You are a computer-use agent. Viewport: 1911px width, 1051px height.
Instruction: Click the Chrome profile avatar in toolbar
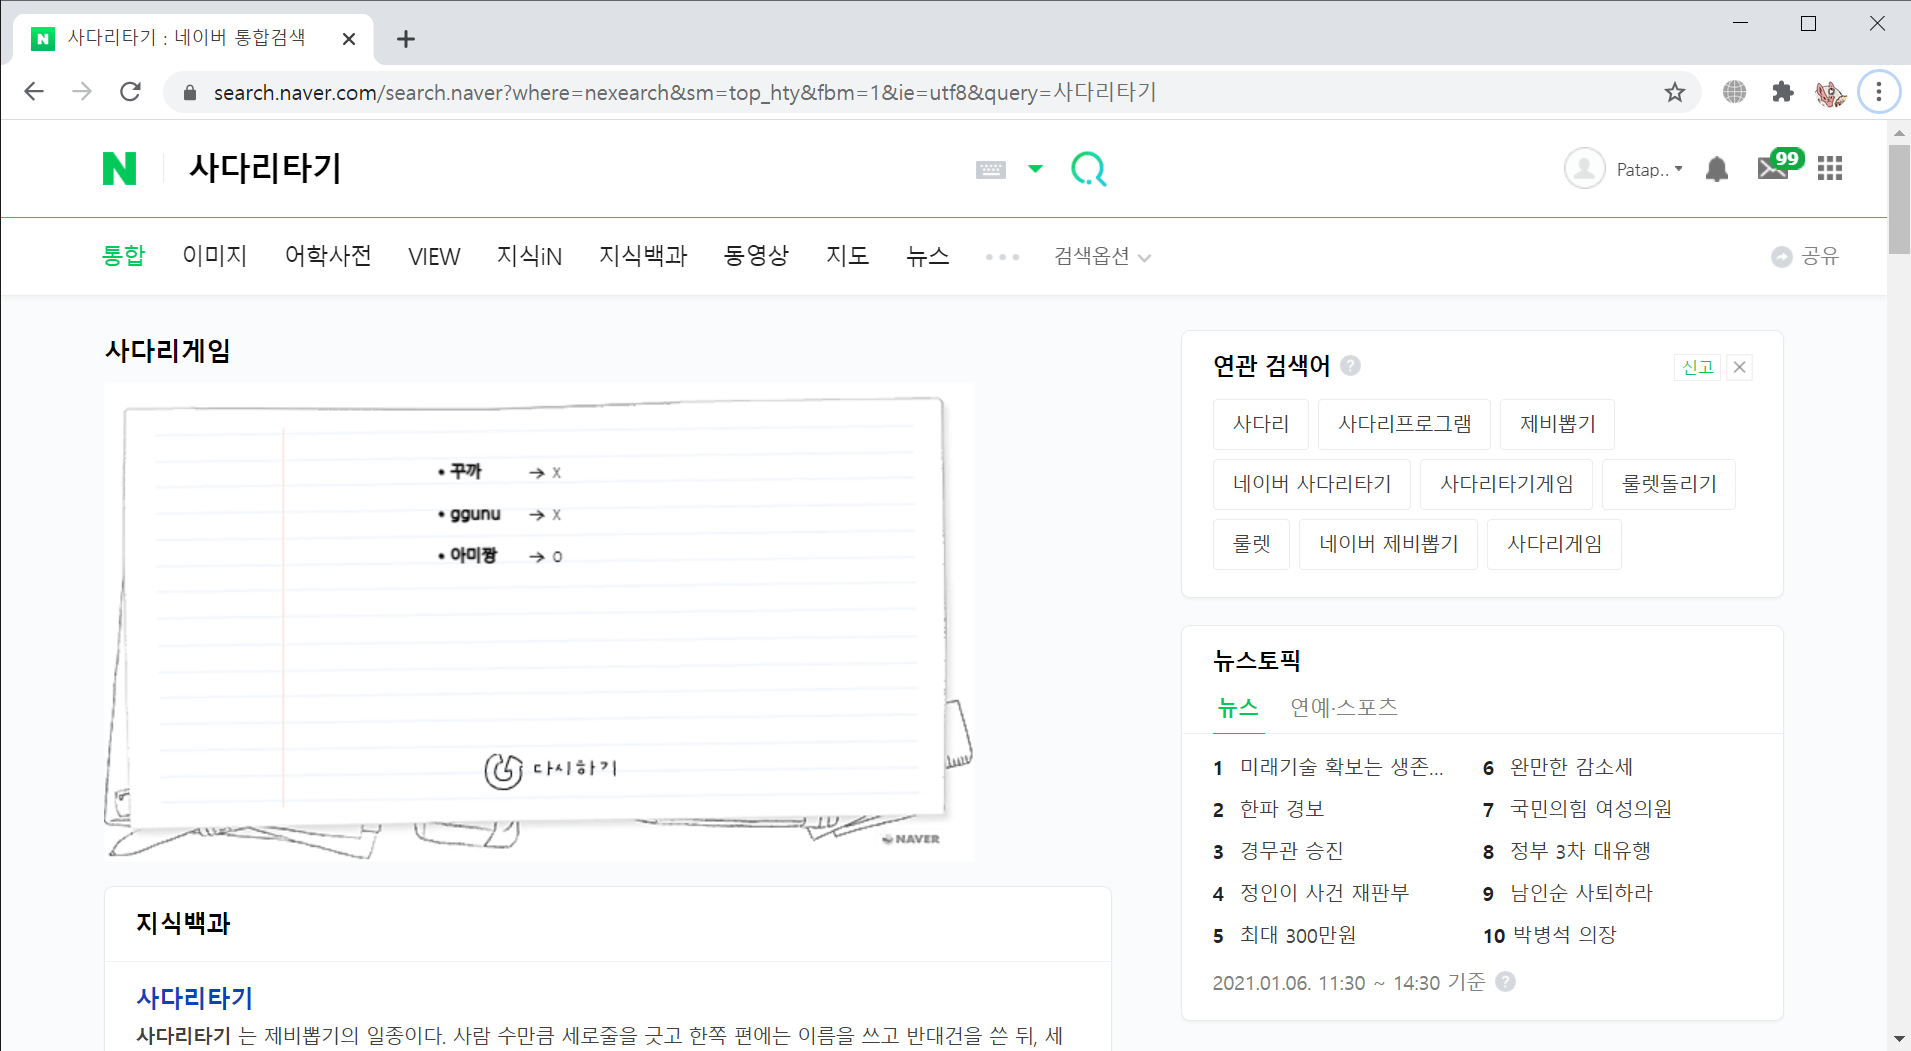pyautogui.click(x=1831, y=93)
